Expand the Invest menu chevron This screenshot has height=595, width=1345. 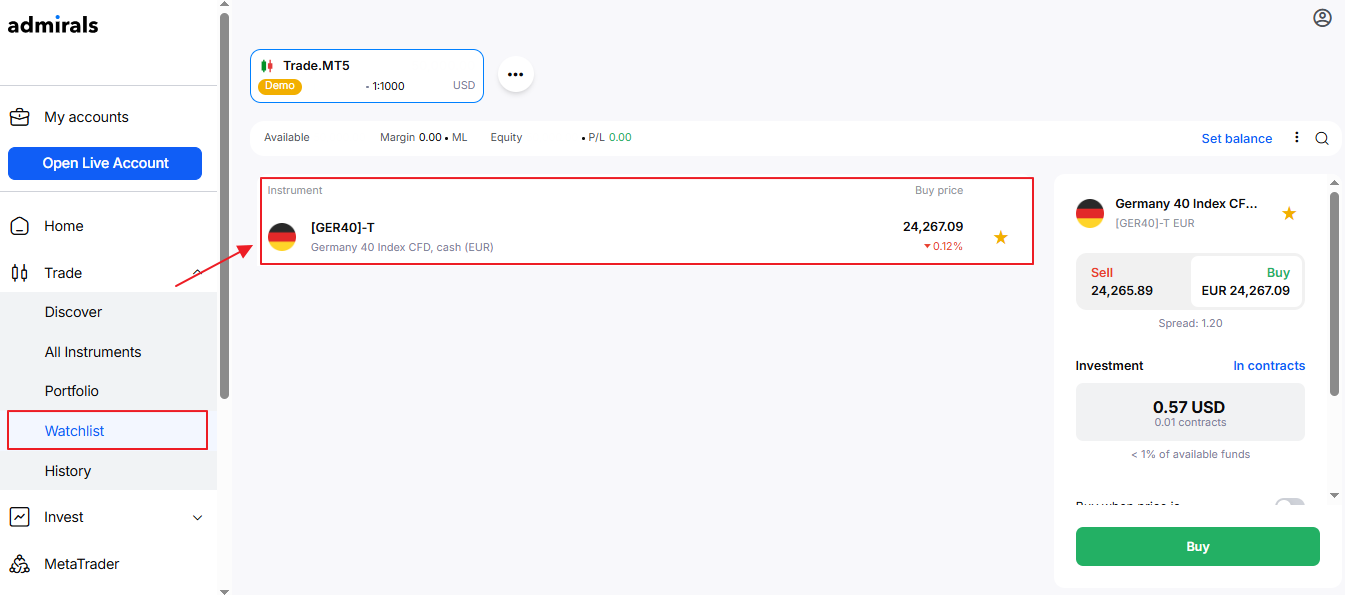[197, 518]
